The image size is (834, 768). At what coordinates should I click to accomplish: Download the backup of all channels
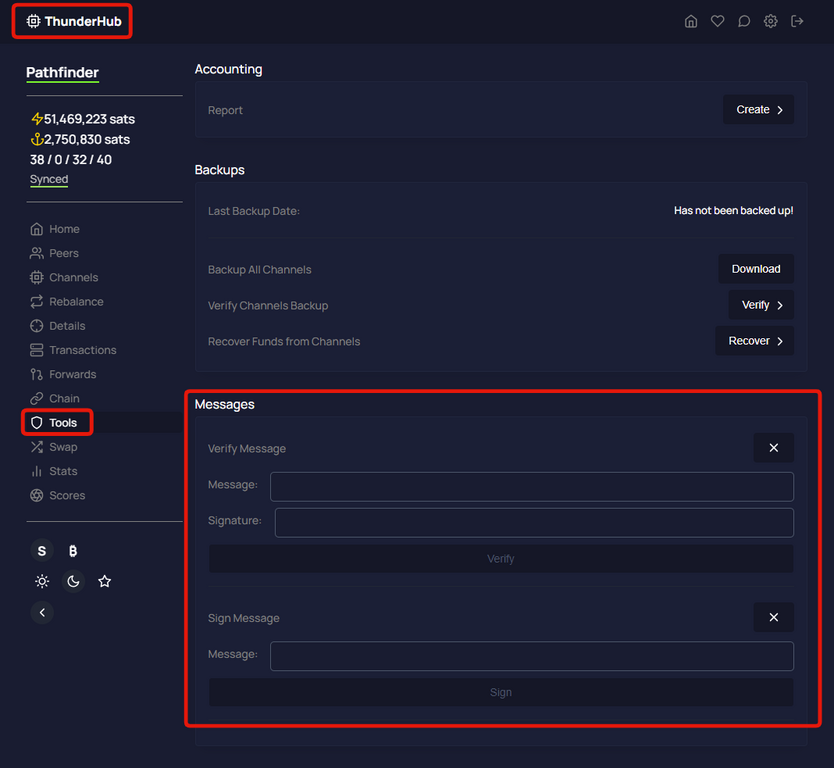755,269
